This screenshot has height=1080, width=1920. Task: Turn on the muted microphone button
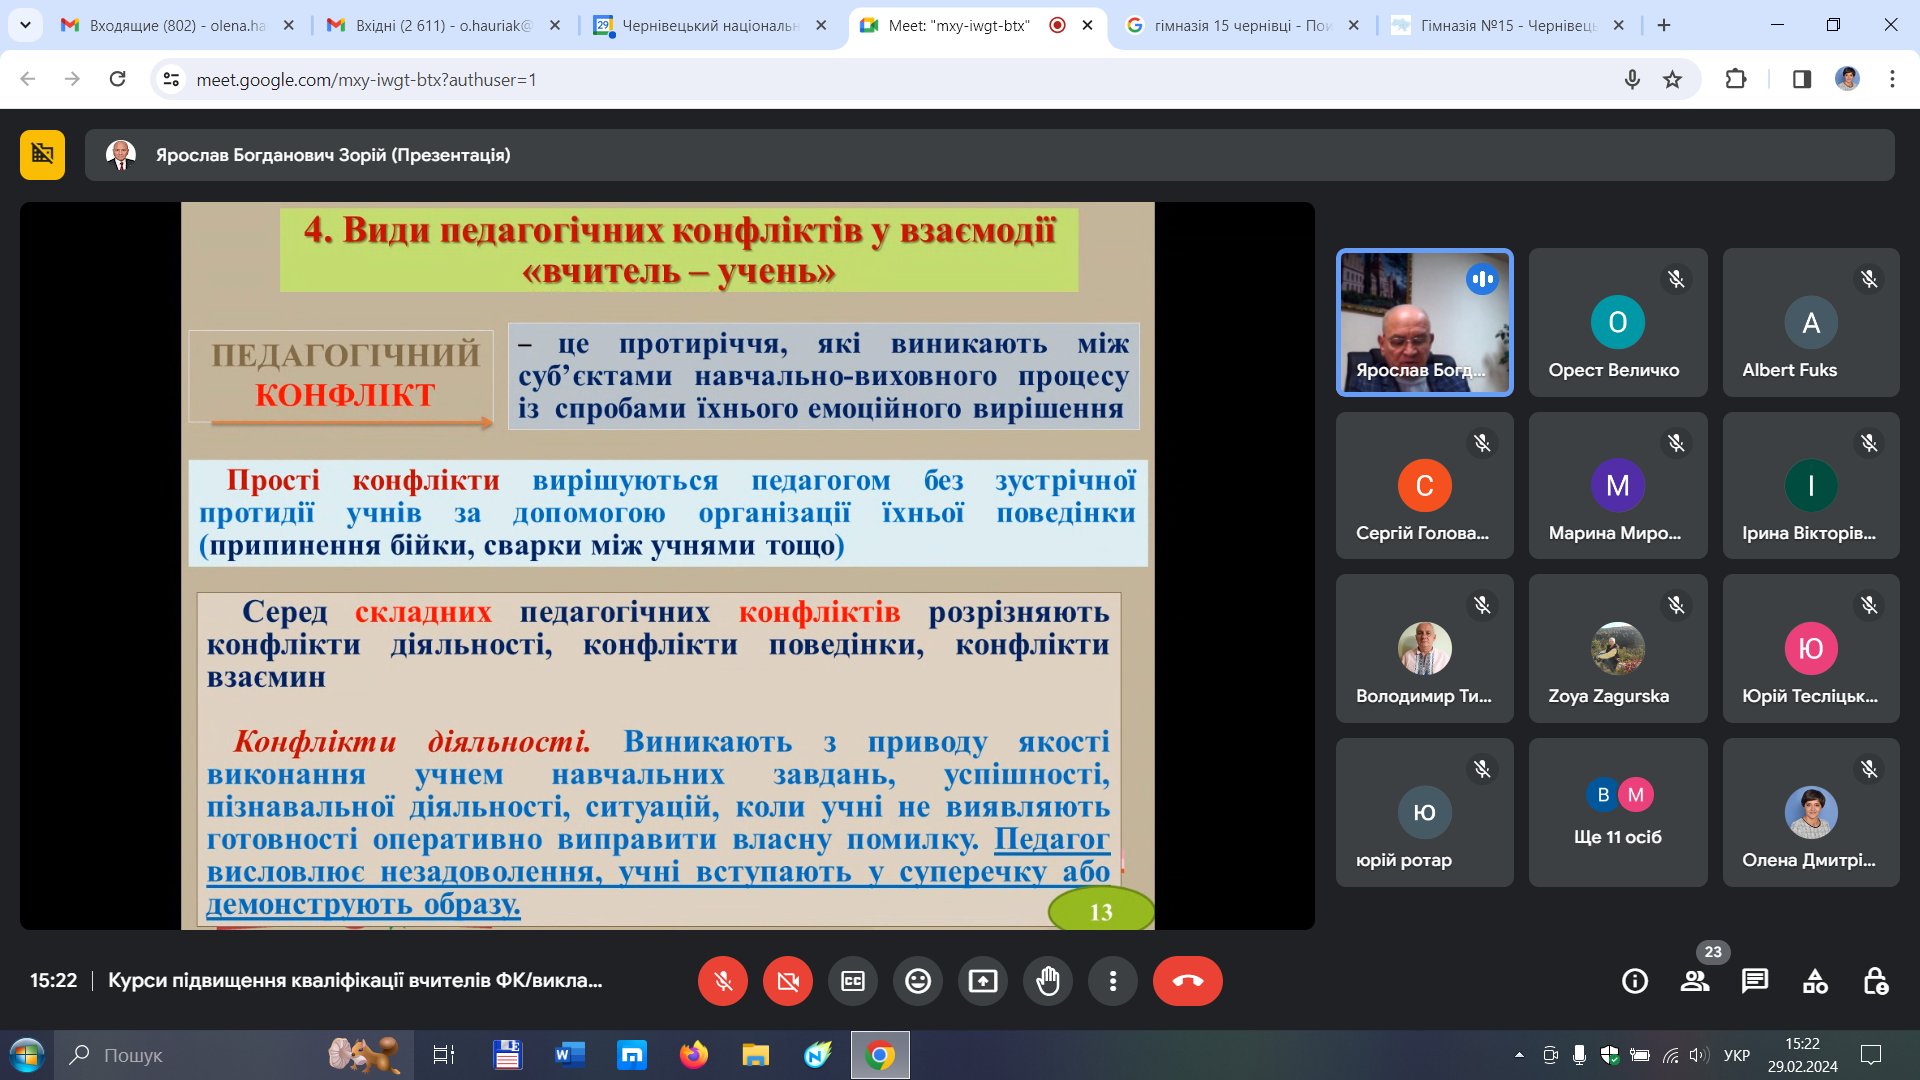(723, 981)
